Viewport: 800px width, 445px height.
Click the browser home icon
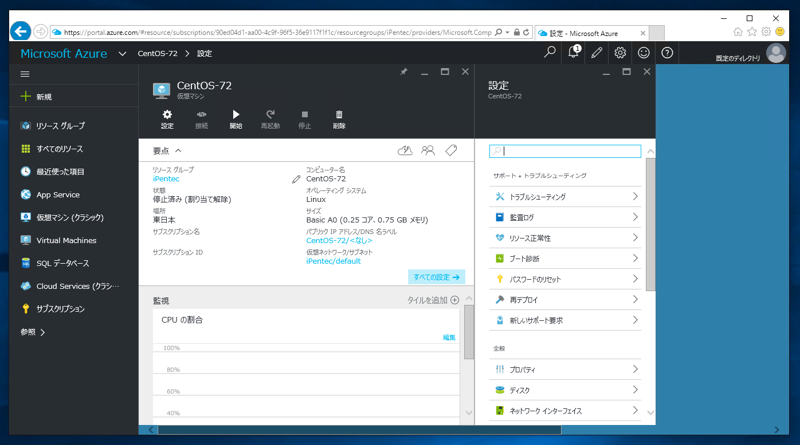tap(738, 32)
